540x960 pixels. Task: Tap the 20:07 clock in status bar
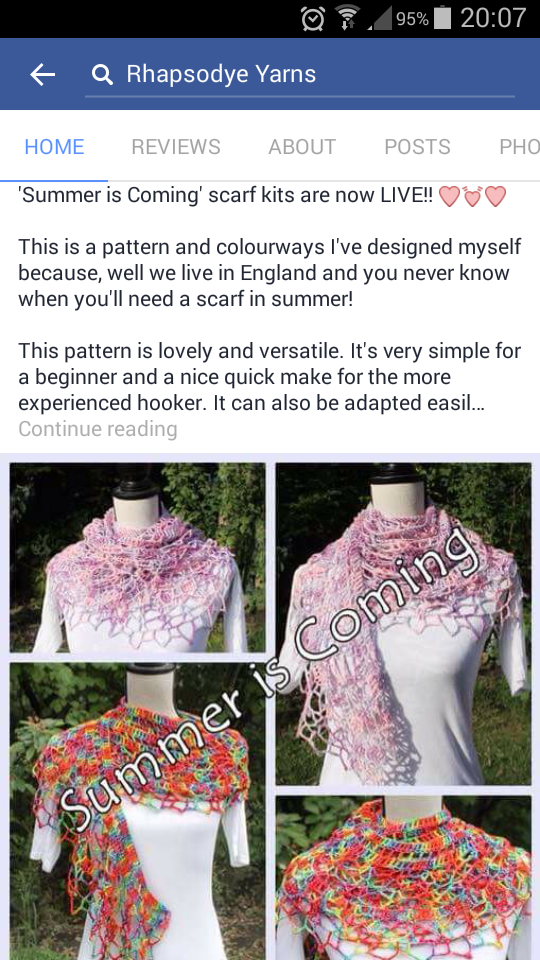point(493,18)
